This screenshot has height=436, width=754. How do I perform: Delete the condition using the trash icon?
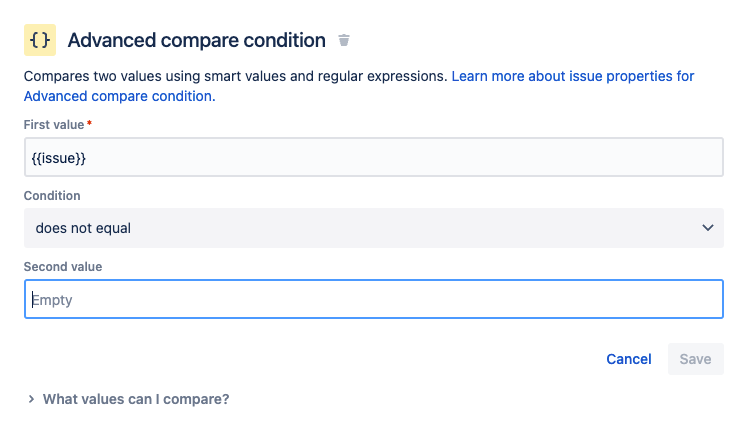tap(344, 40)
